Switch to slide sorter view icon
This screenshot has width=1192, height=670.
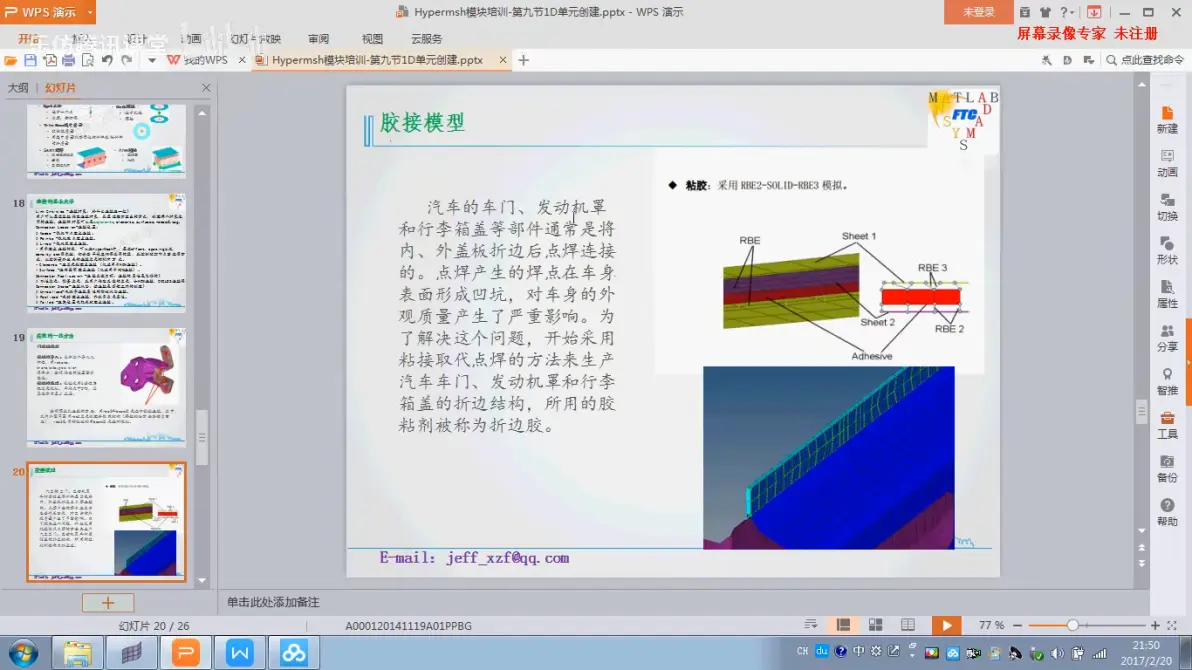coord(876,625)
